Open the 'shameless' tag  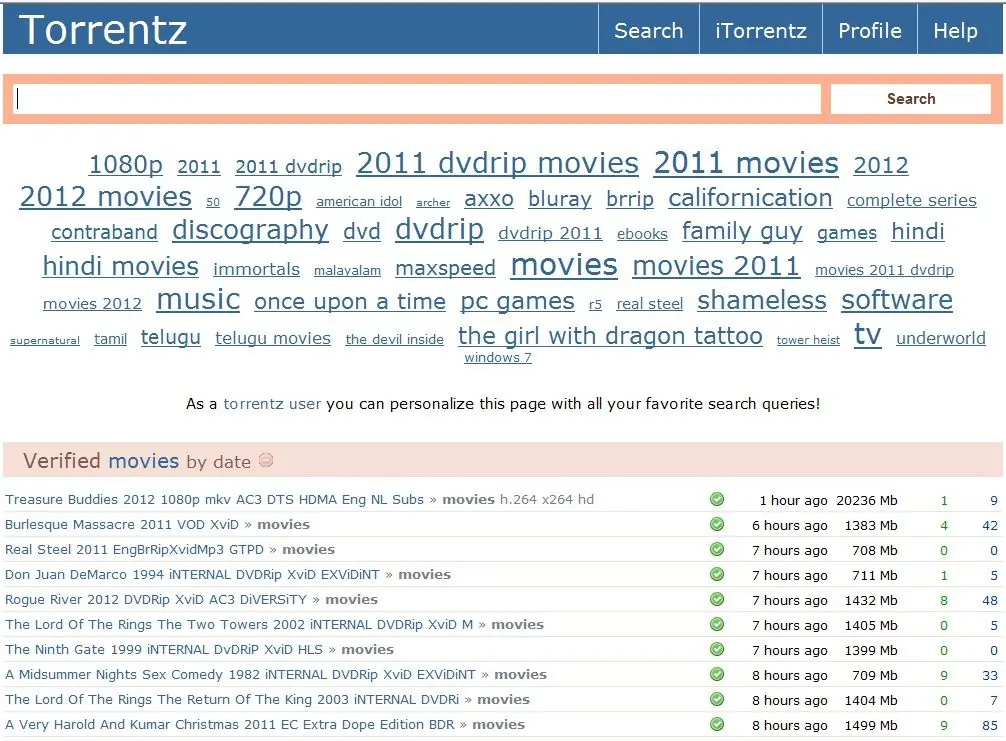click(762, 300)
